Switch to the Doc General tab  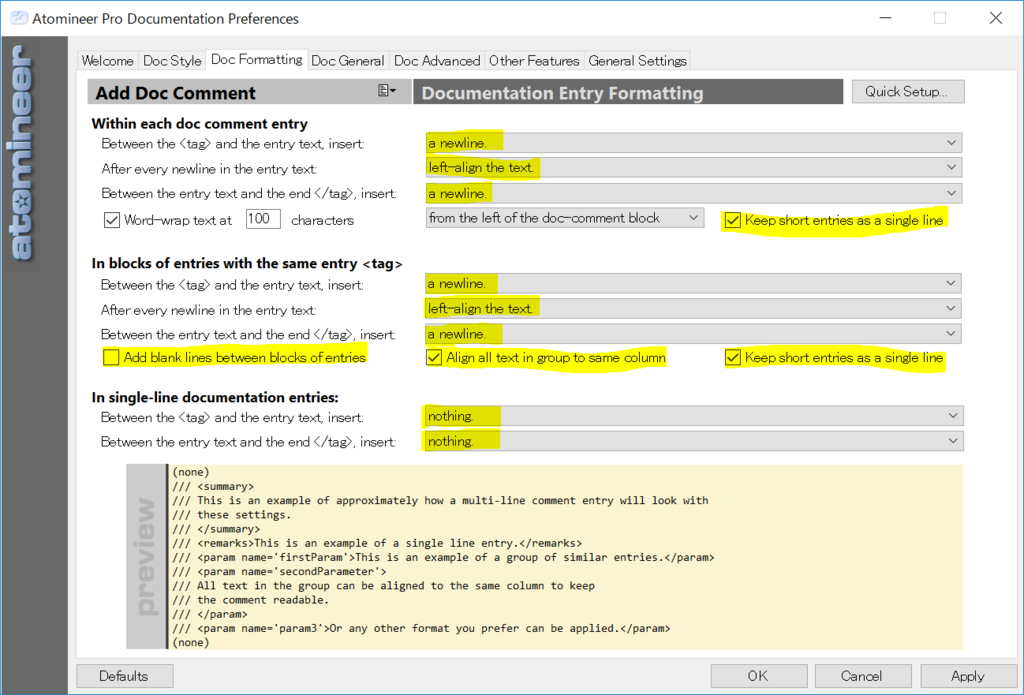[x=347, y=61]
